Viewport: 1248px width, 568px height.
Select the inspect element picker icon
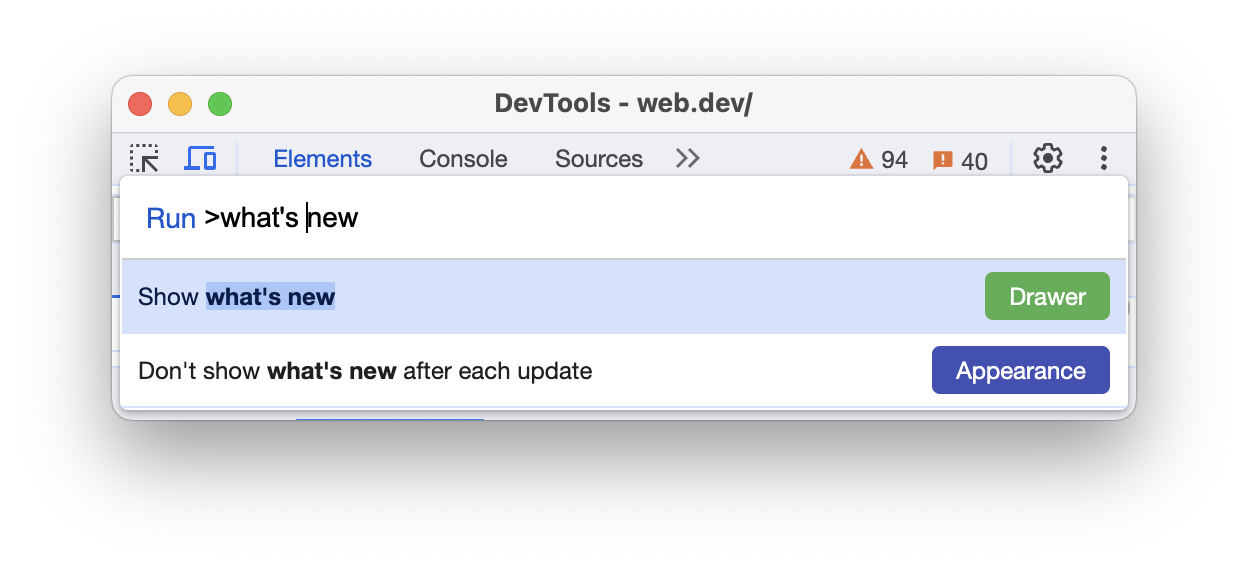point(144,158)
